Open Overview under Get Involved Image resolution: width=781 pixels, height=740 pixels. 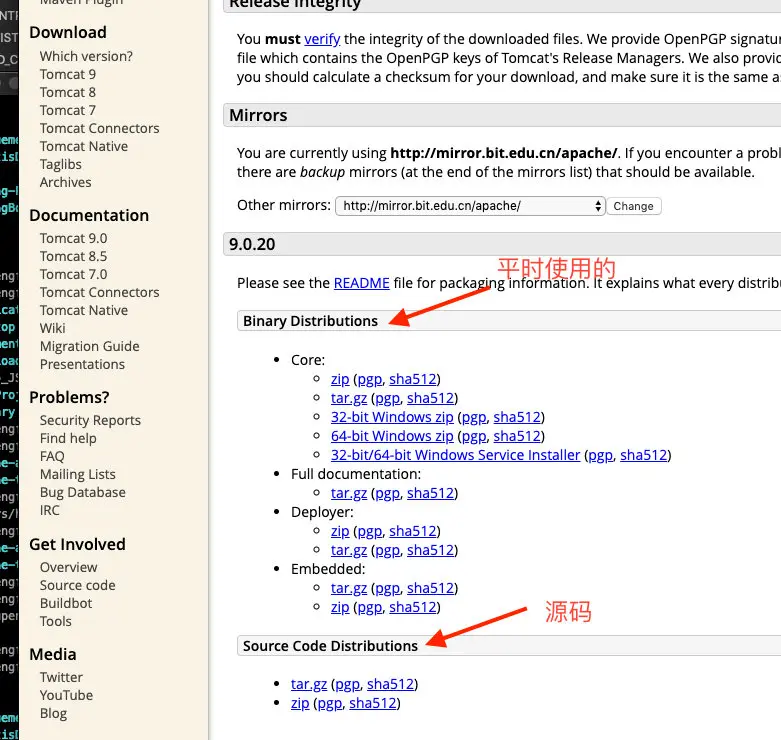pyautogui.click(x=69, y=567)
